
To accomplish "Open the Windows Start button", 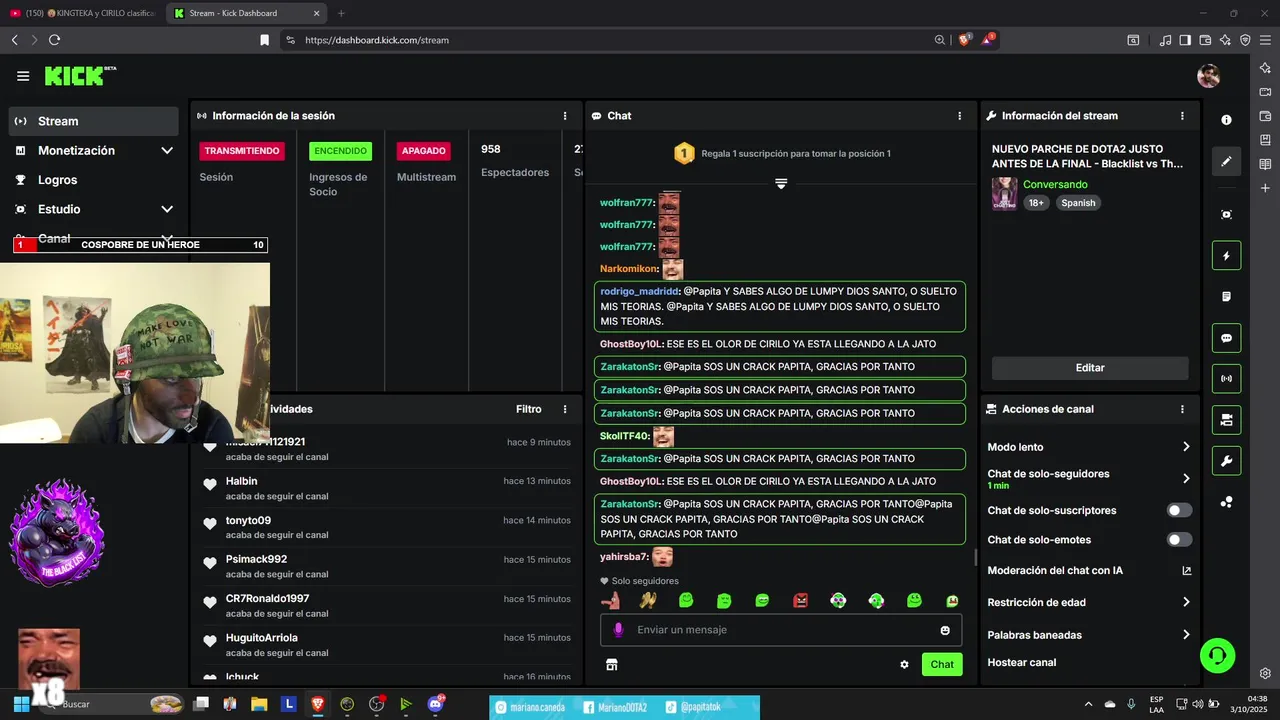I will click(21, 704).
